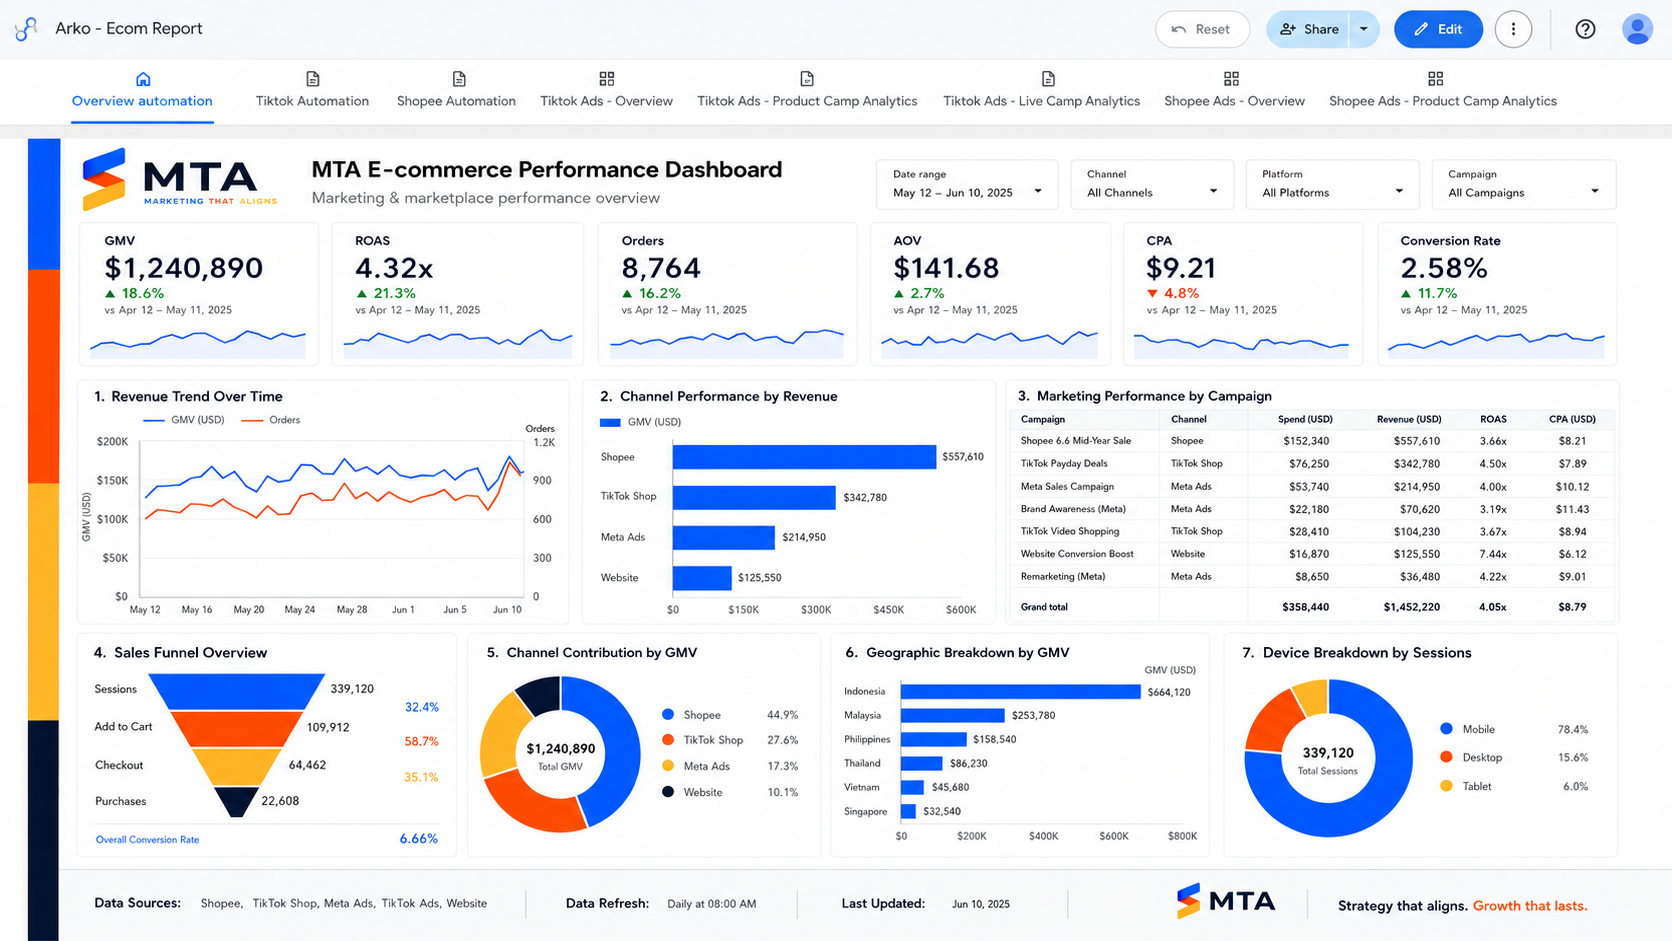
Task: Expand the Share options arrow
Action: pos(1364,29)
